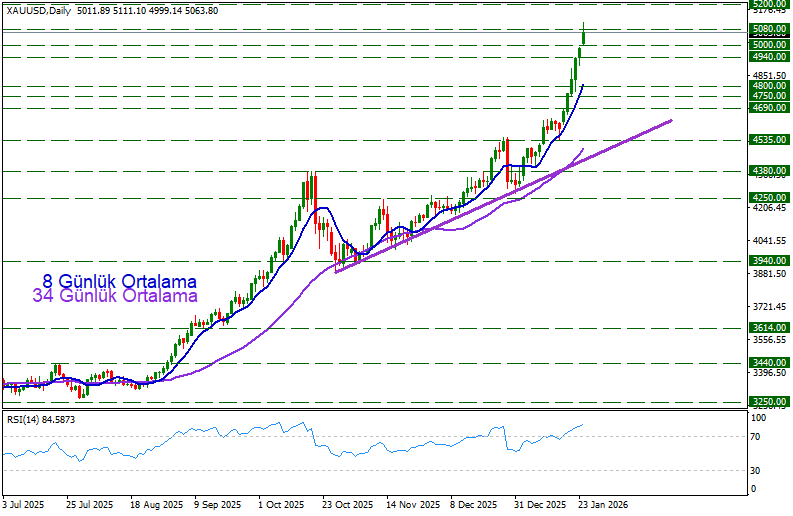Viewport: 793px width, 516px height.
Task: Click the 5200.00 price level tag
Action: (769, 4)
